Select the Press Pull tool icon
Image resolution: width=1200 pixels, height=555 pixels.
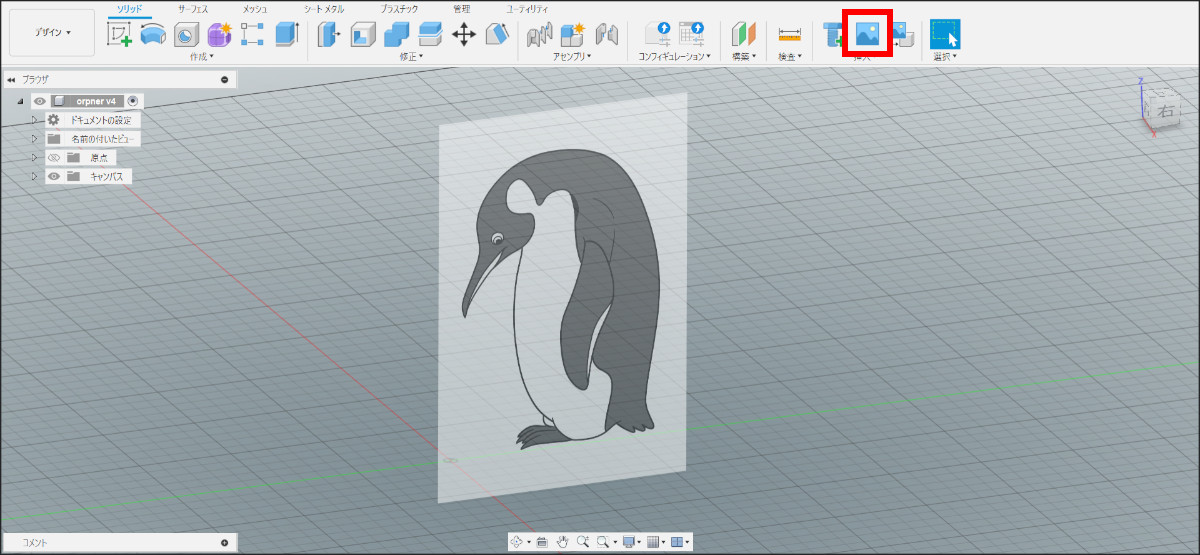(329, 34)
